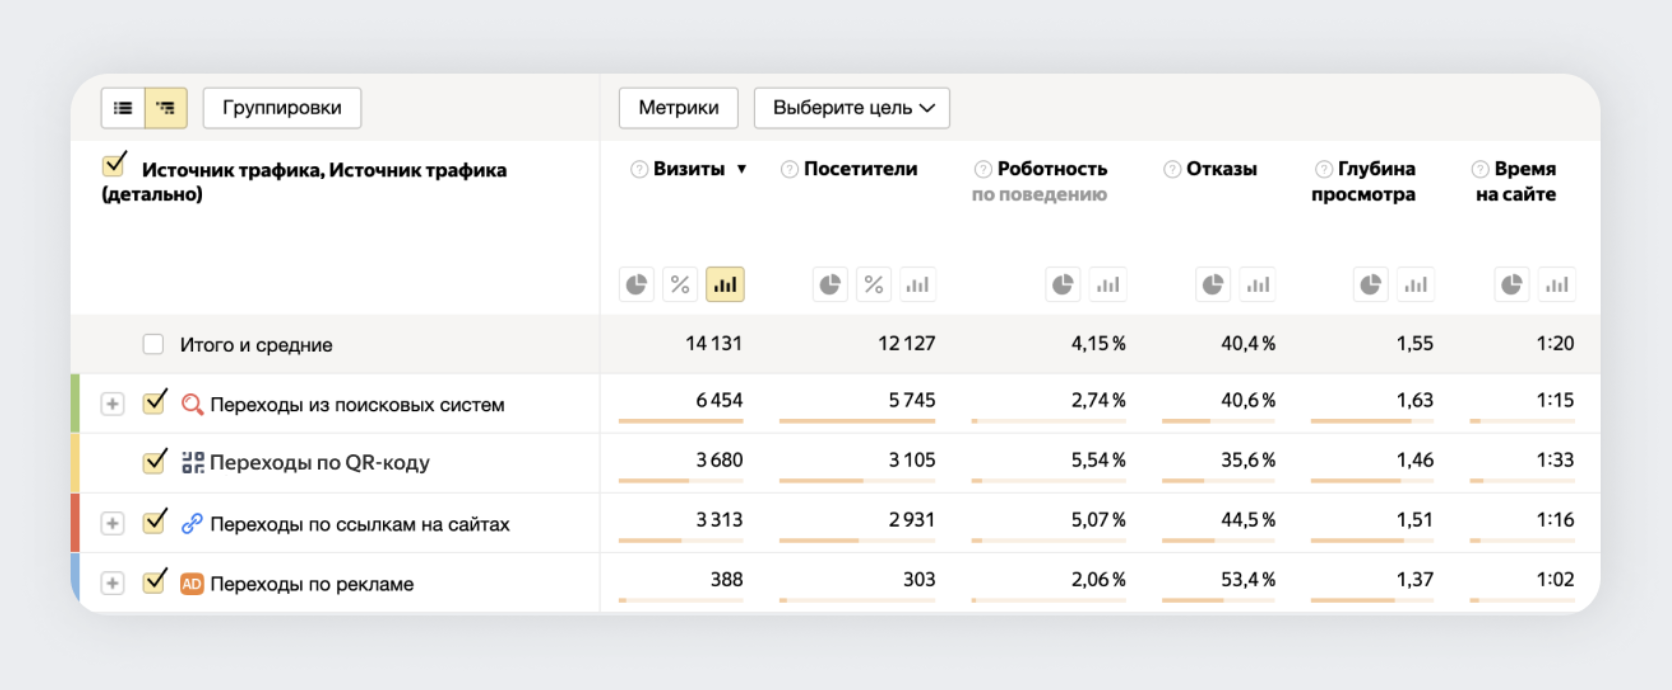The image size is (1672, 690).
Task: Show pie chart for Визиты column
Action: (x=636, y=285)
